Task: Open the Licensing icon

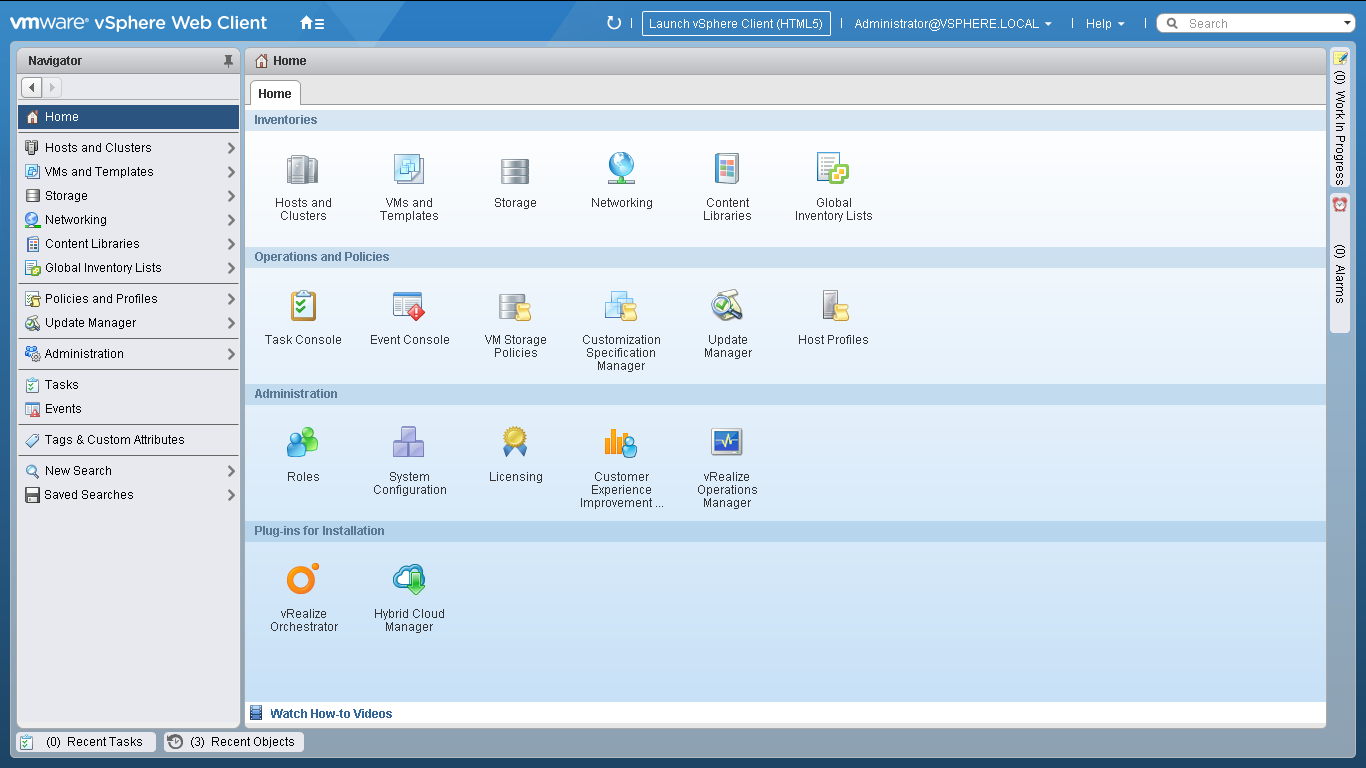Action: 515,443
